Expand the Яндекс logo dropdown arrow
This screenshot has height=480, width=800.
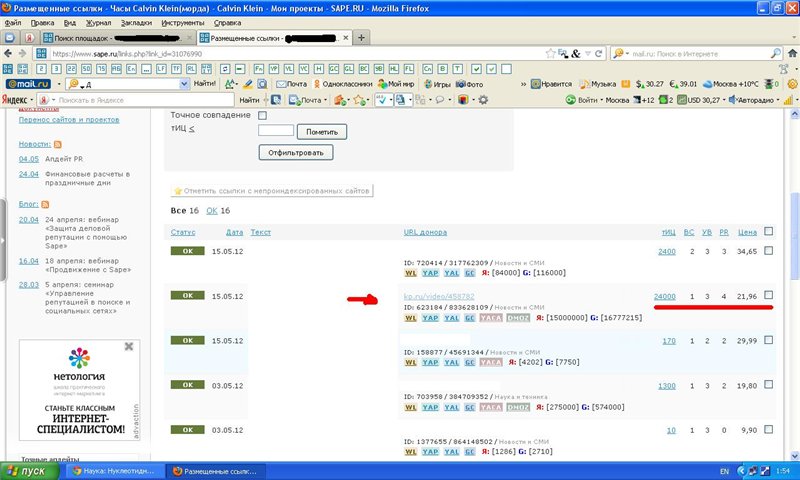click(x=32, y=100)
